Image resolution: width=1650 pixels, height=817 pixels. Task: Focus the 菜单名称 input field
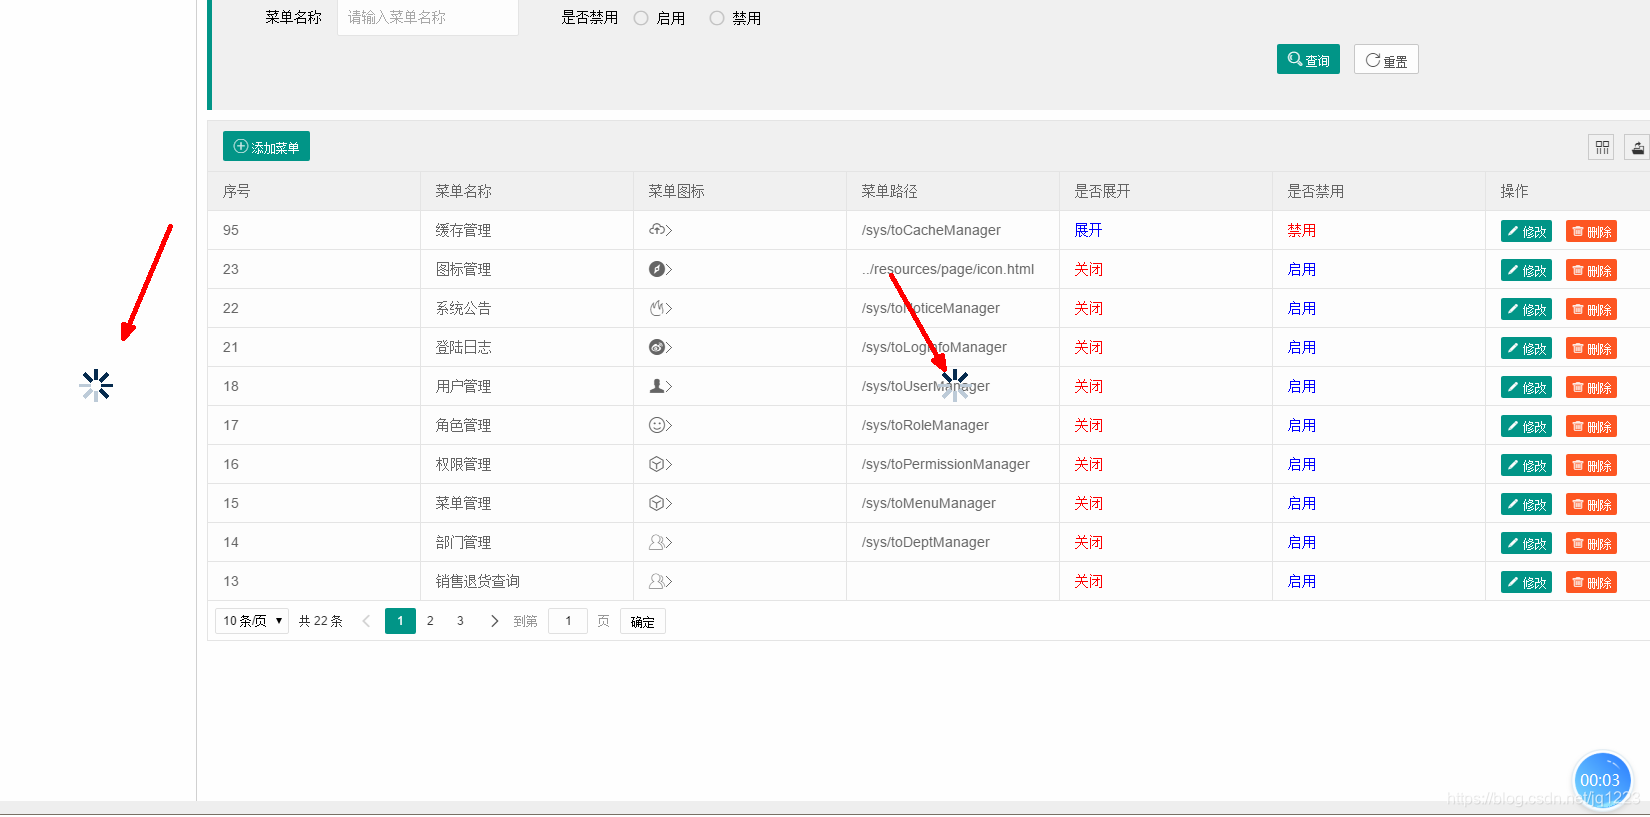click(x=428, y=17)
